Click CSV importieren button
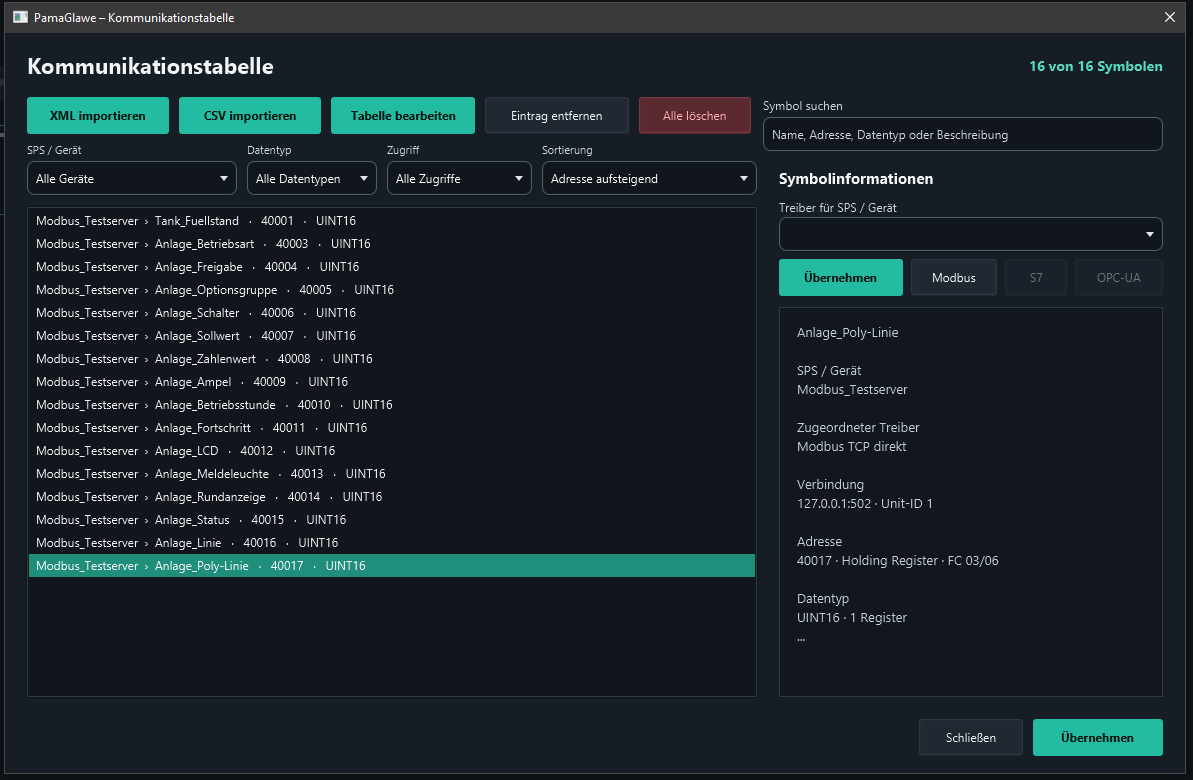 (250, 116)
